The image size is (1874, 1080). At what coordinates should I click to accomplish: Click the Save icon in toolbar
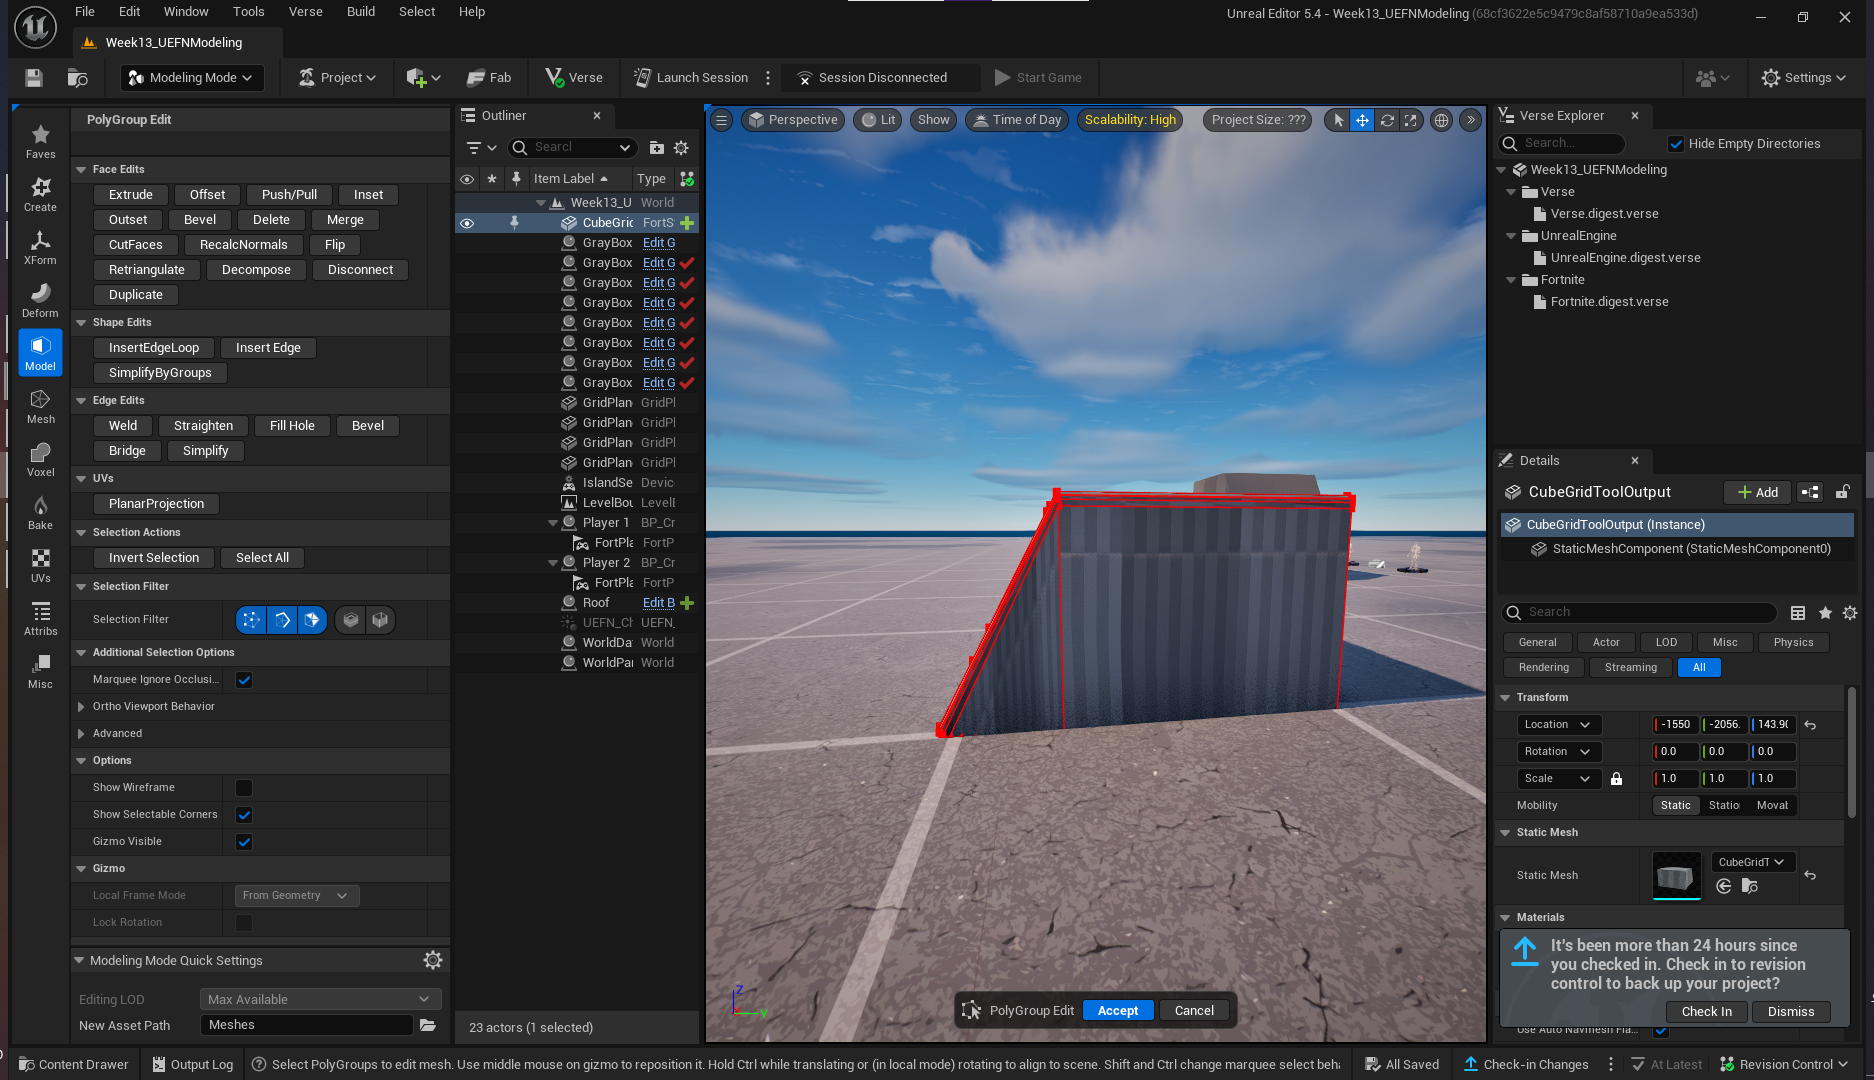point(34,78)
